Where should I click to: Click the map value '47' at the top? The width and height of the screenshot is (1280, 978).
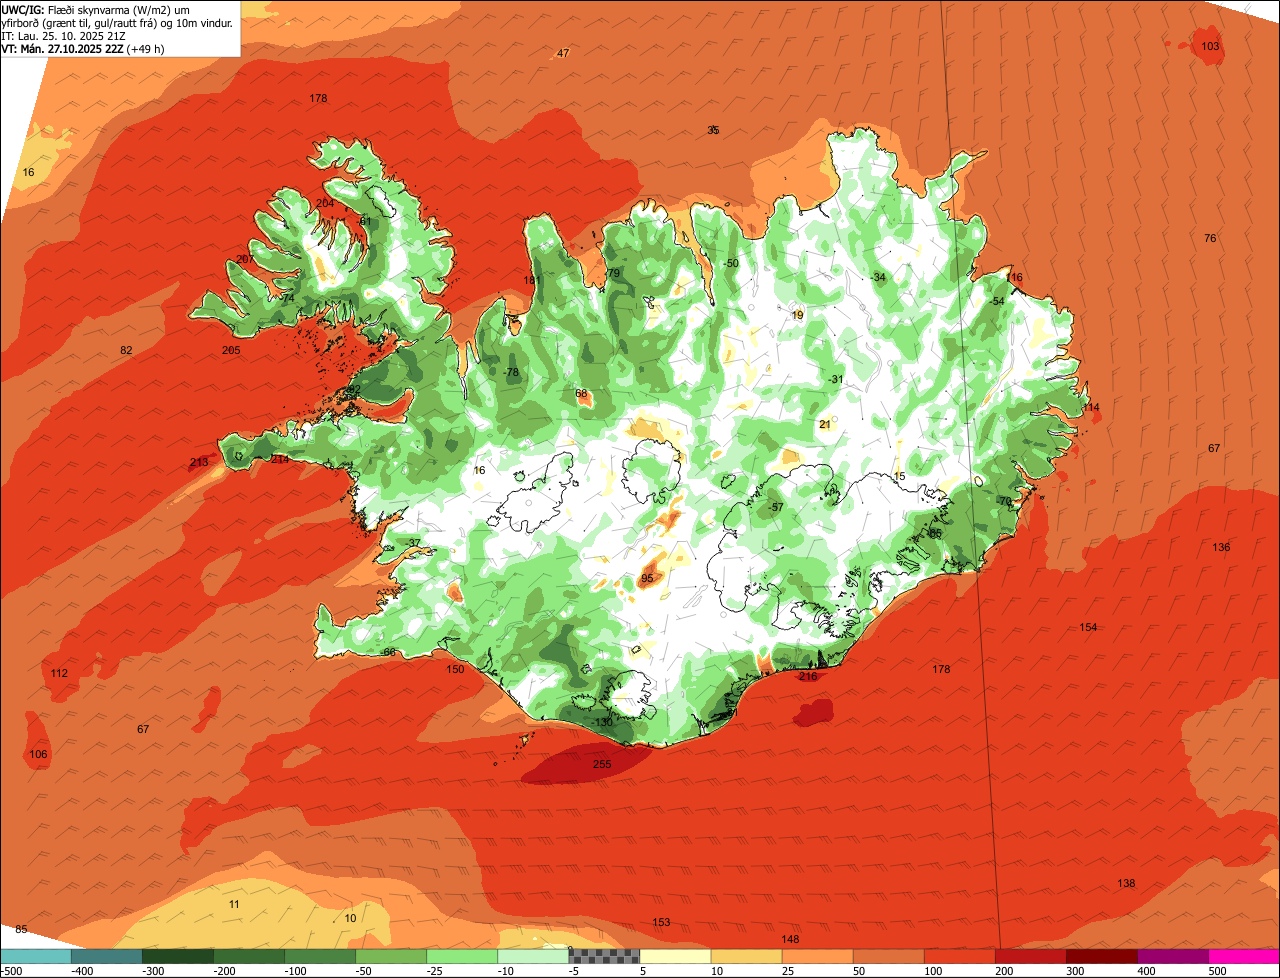(563, 53)
